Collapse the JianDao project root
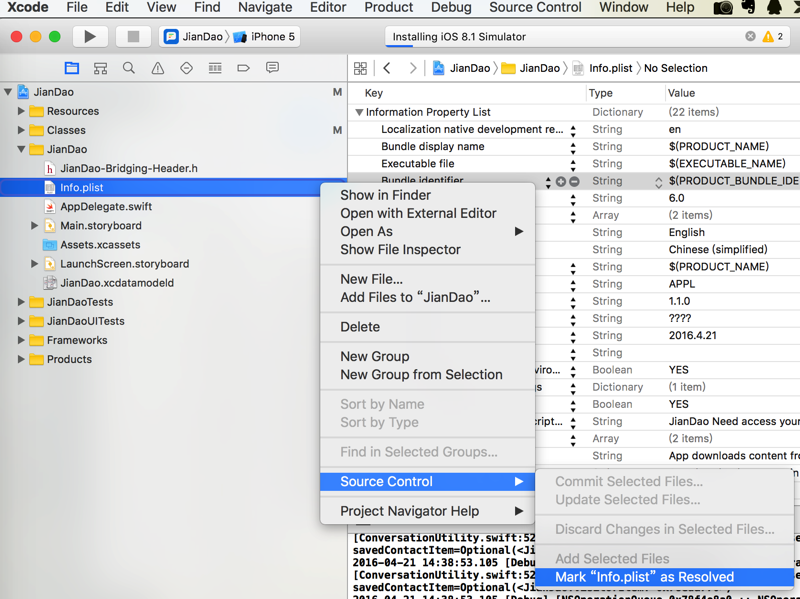Image resolution: width=800 pixels, height=599 pixels. click(x=8, y=92)
